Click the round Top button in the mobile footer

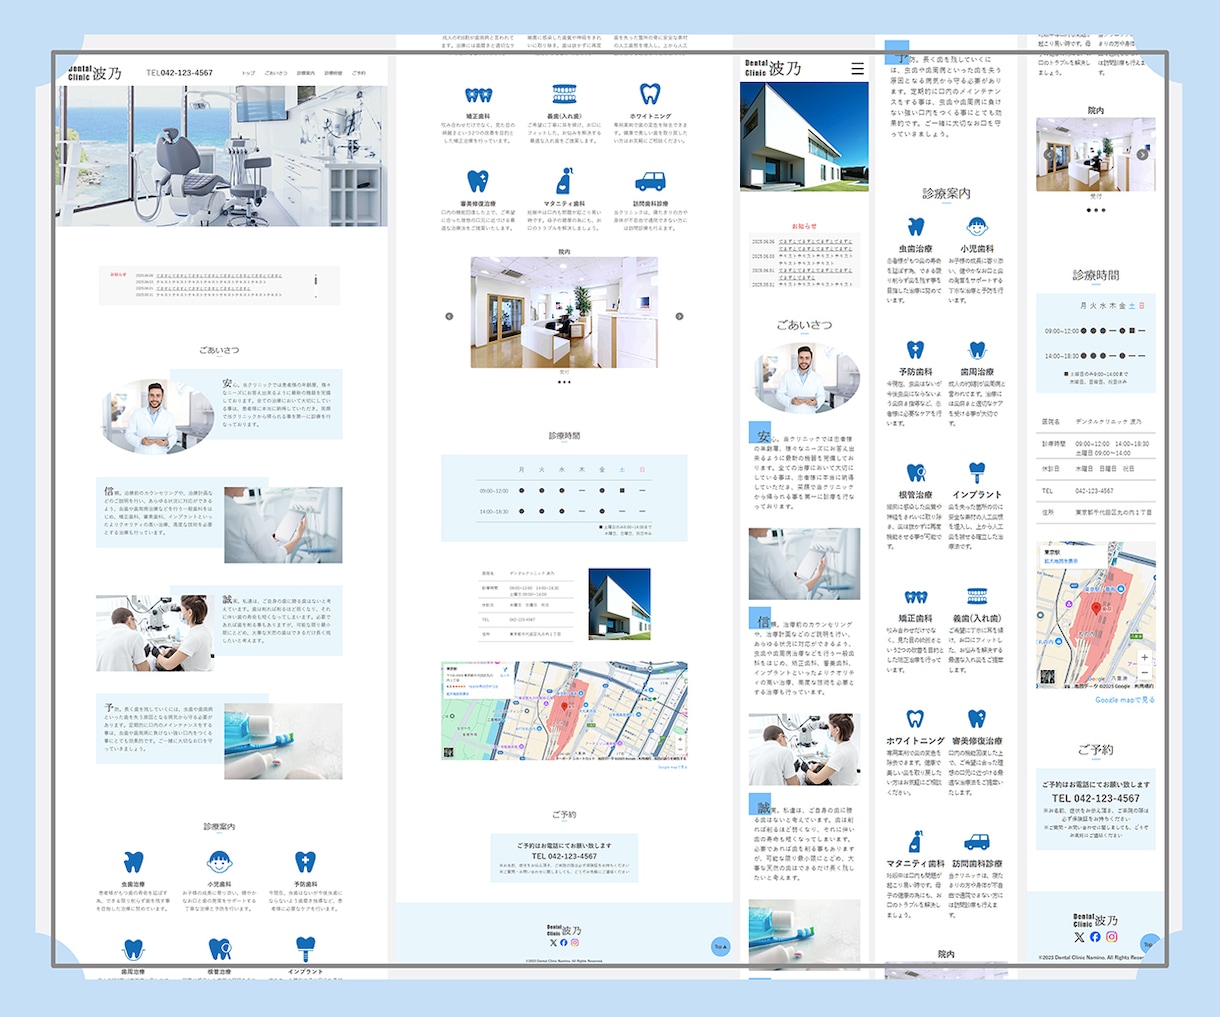[1150, 944]
